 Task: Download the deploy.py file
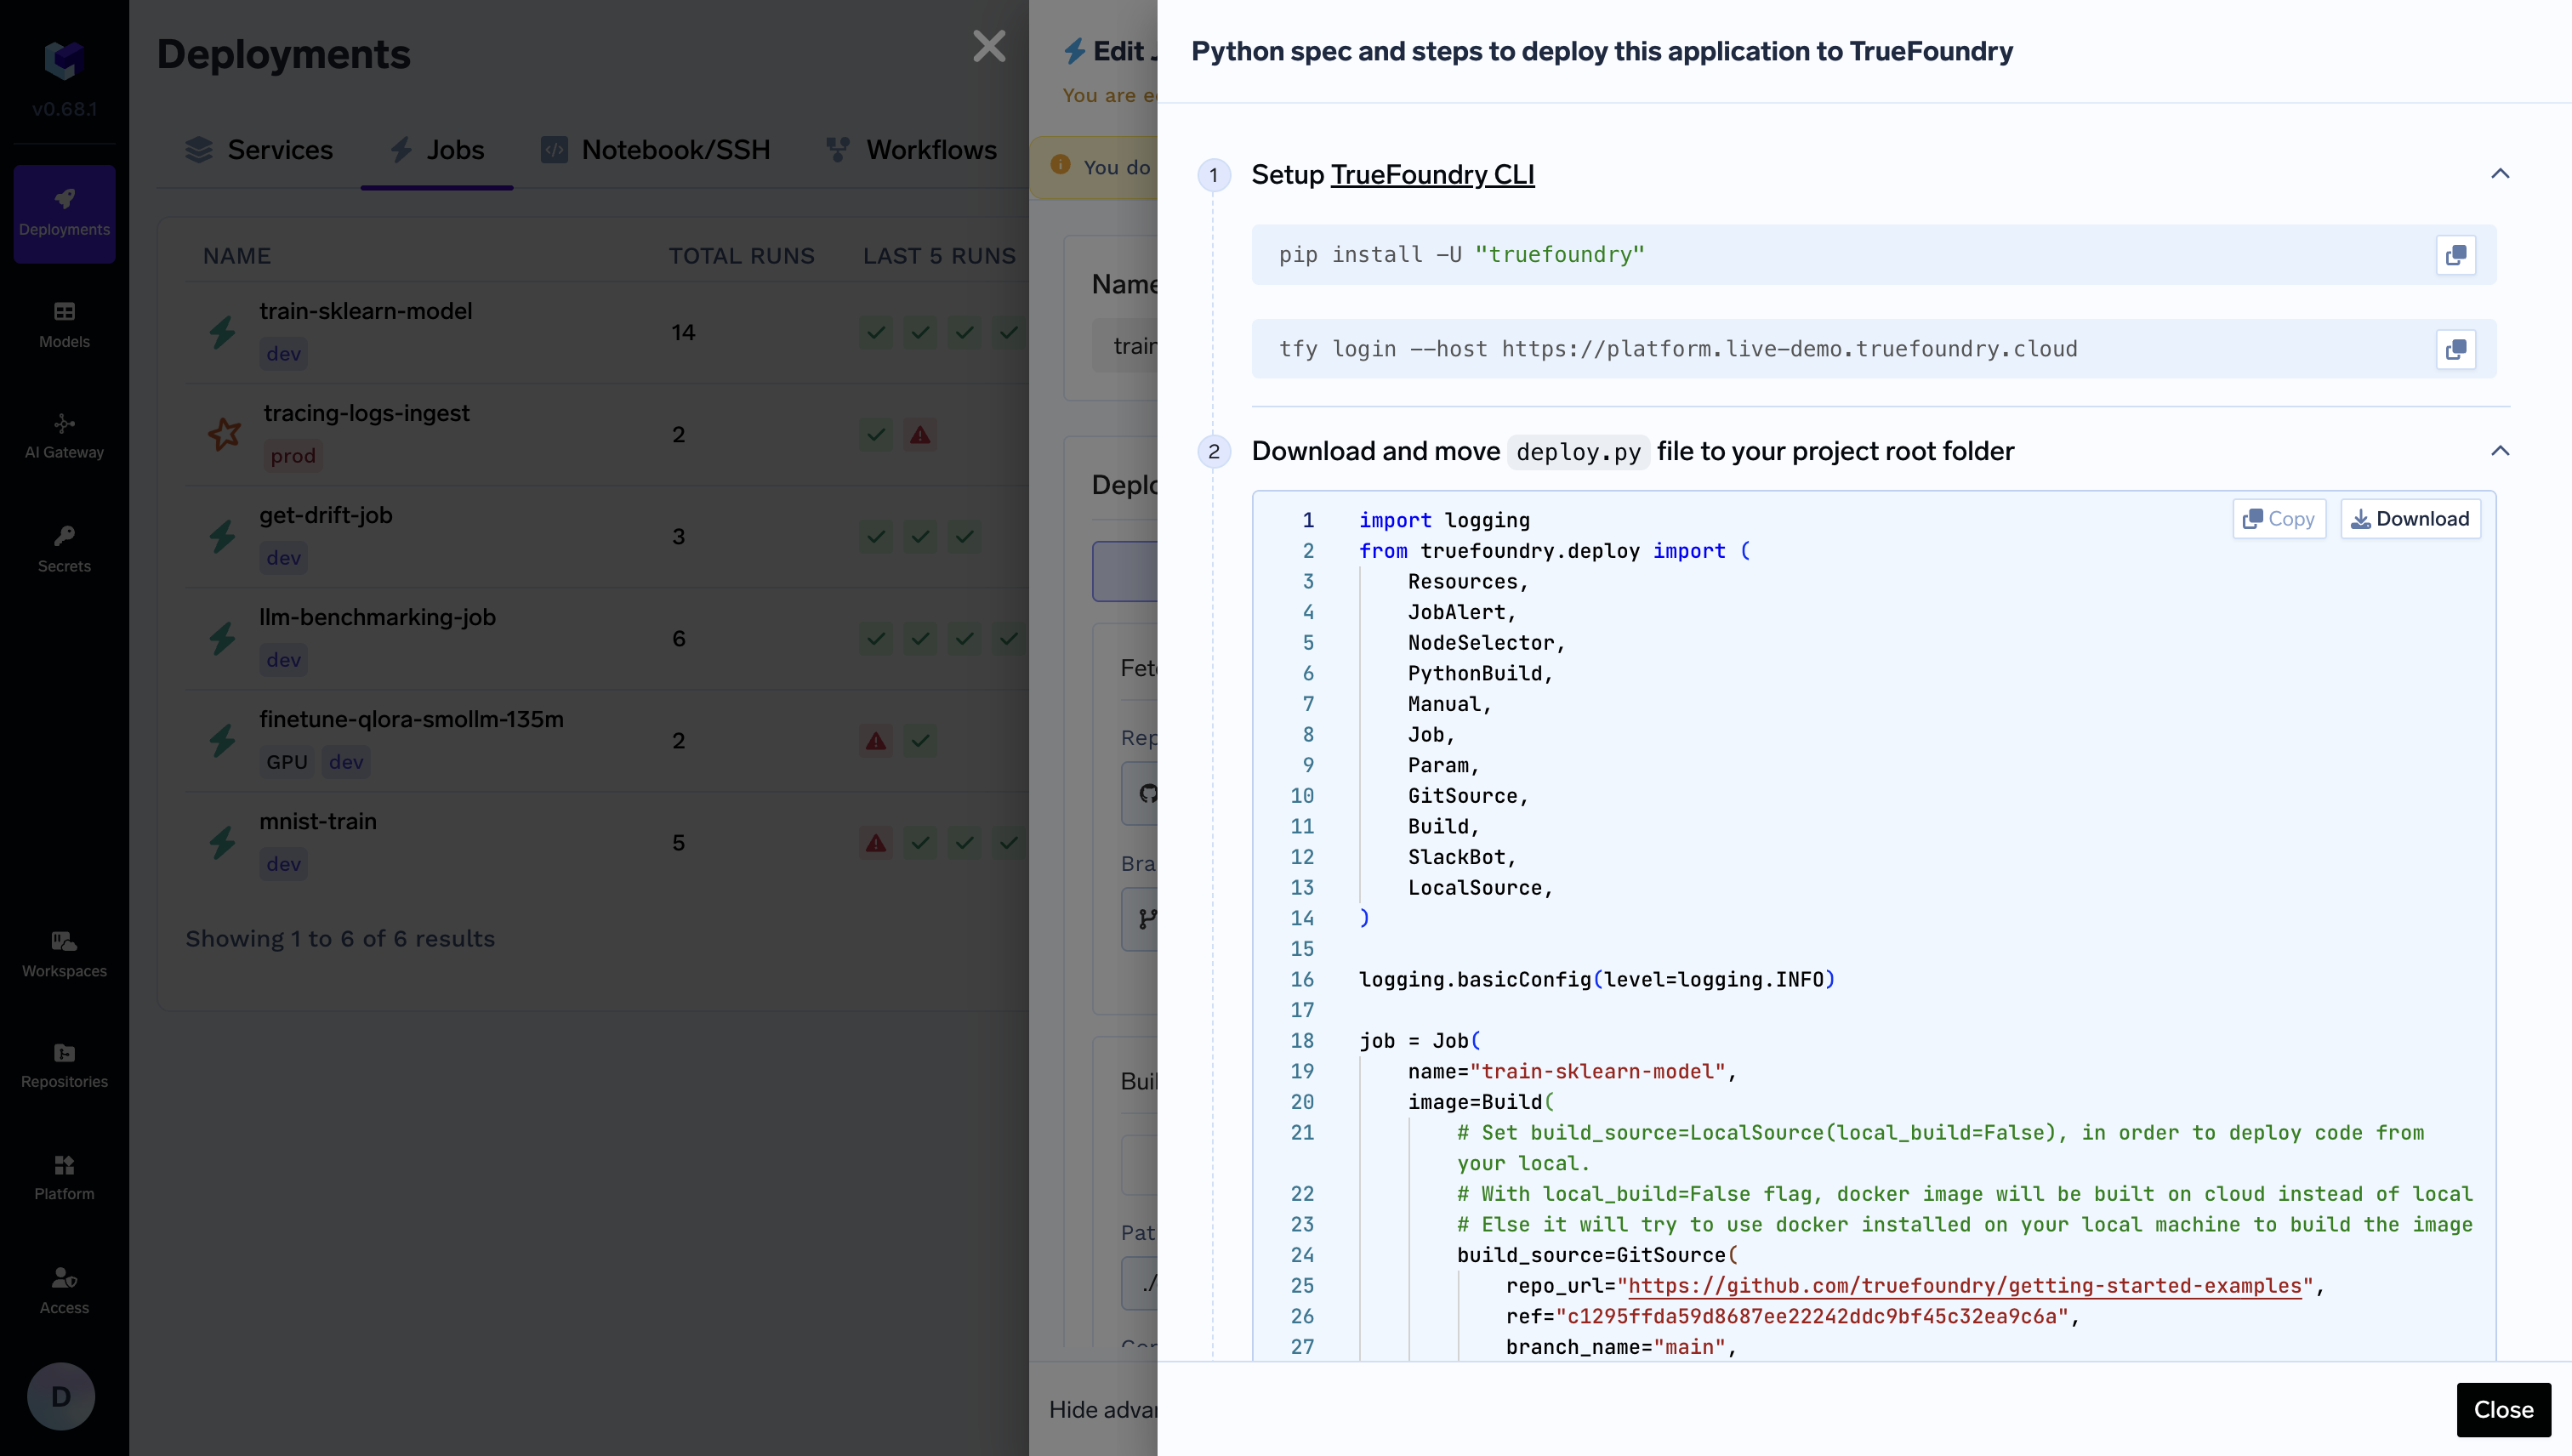point(2410,518)
